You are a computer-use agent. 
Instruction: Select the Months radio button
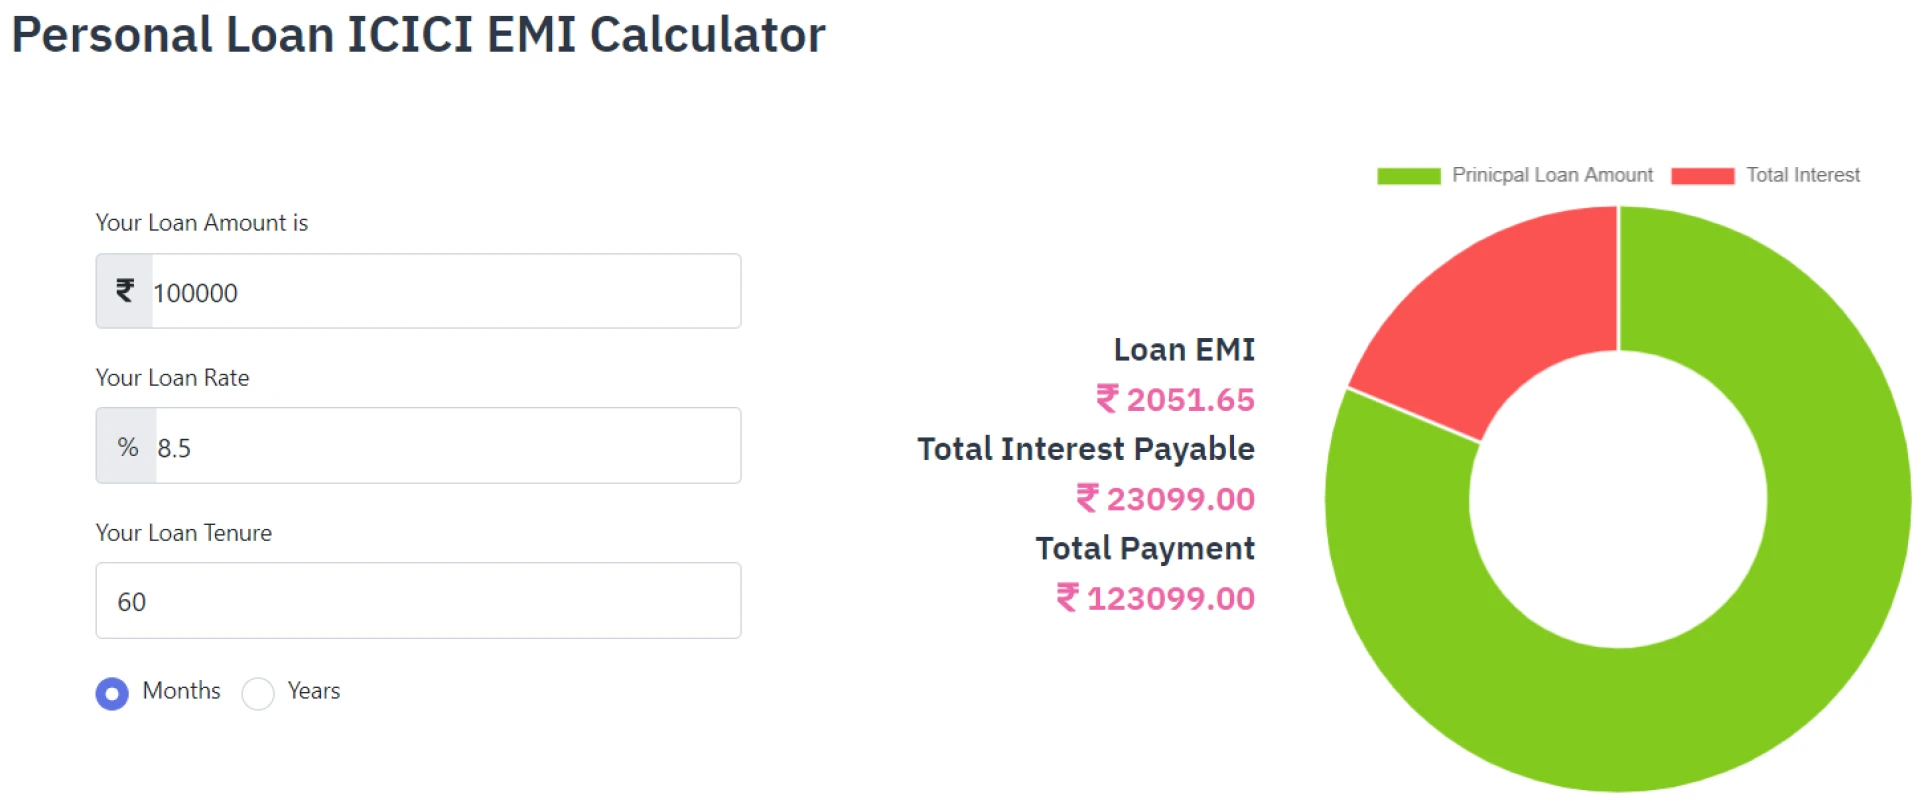point(112,693)
